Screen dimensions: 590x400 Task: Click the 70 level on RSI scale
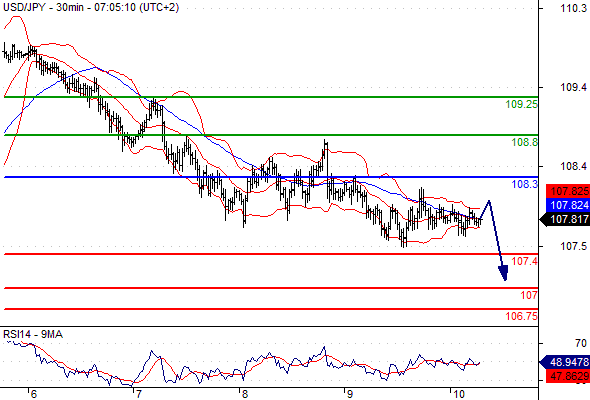tap(581, 343)
